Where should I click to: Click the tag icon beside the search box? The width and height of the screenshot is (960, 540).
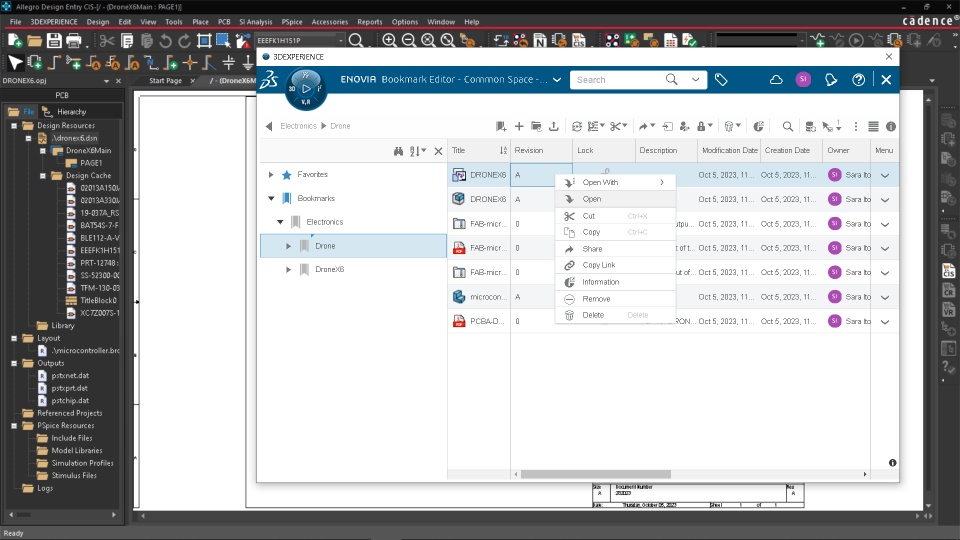point(721,80)
